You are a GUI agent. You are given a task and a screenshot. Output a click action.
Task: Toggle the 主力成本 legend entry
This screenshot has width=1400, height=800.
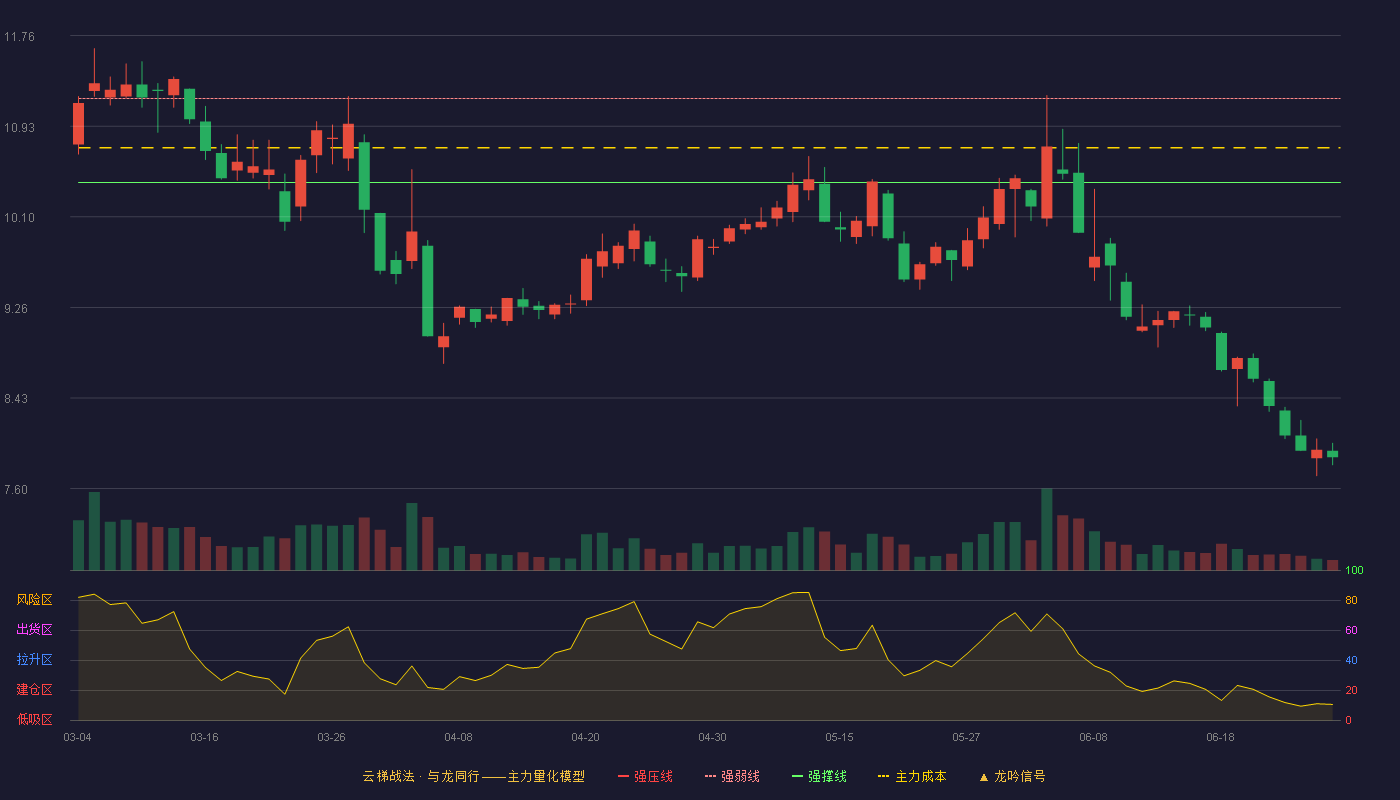pyautogui.click(x=912, y=776)
